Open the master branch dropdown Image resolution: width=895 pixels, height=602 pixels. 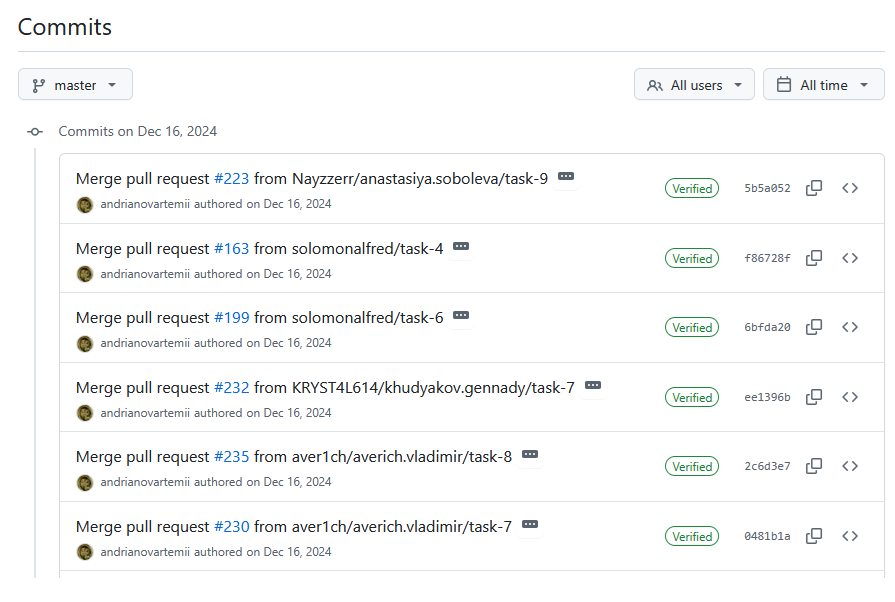(75, 85)
